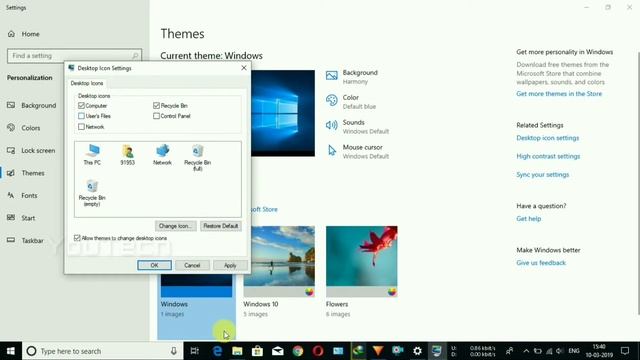Screen dimensions: 640x360
Task: Check the Control Panel checkbox
Action: coord(156,116)
